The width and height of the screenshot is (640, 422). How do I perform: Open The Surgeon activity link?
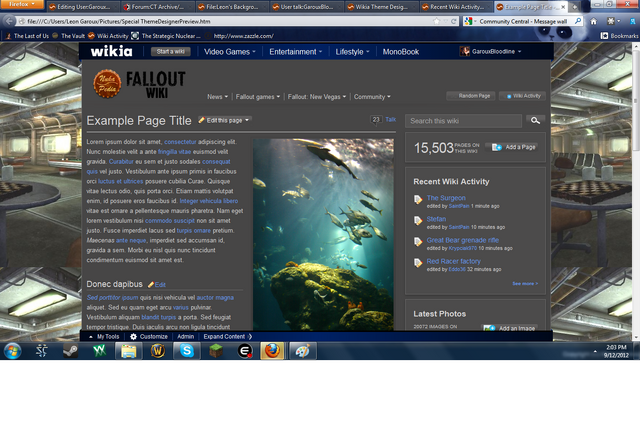(x=446, y=198)
